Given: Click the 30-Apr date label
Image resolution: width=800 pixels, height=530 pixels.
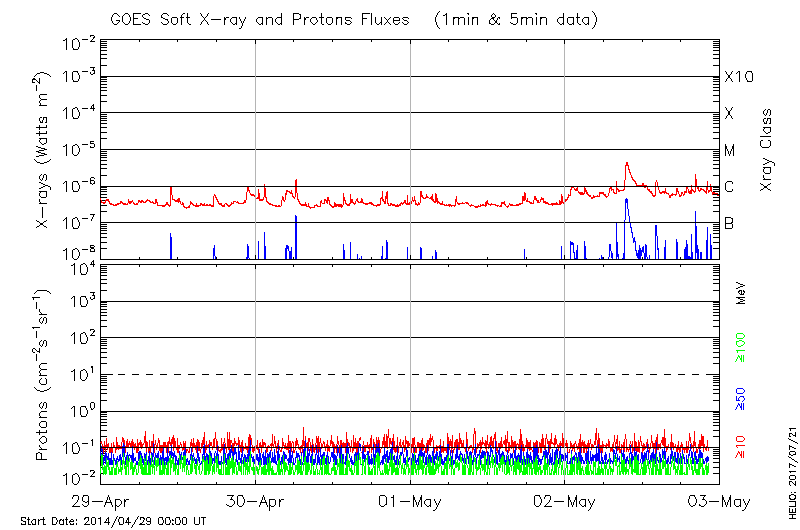Looking at the screenshot, I should pyautogui.click(x=256, y=500).
